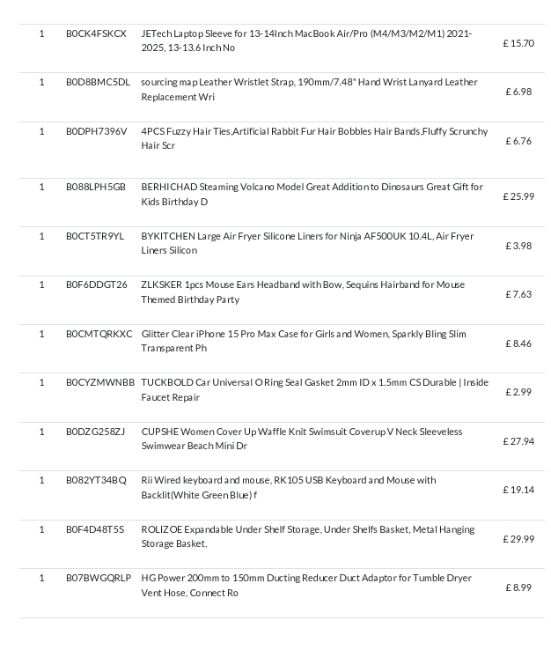Image resolution: width=551 pixels, height=650 pixels.
Task: Select the £ 15.70 price
Action: pos(518,43)
